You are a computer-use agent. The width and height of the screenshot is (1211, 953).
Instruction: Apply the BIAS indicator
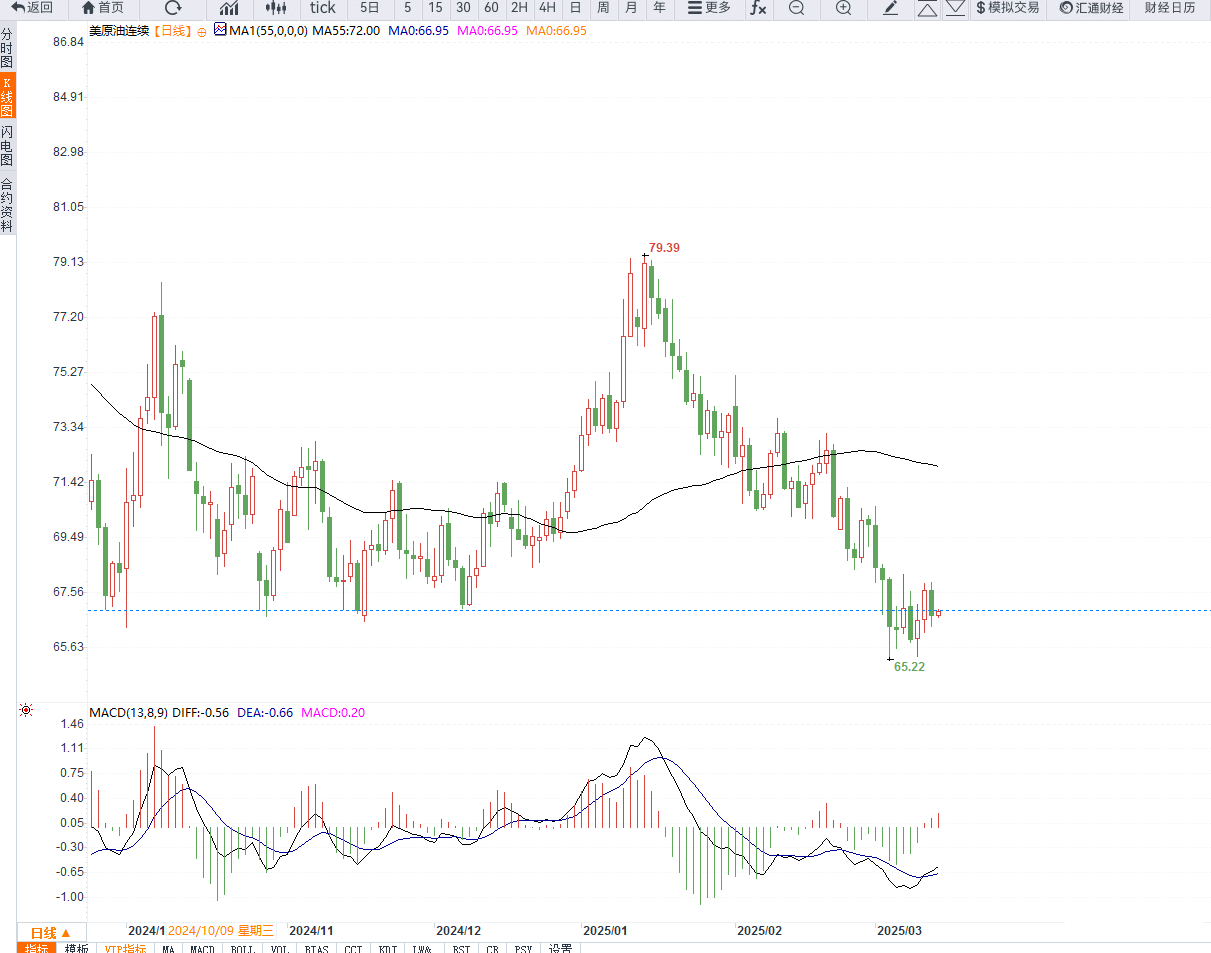pos(316,948)
